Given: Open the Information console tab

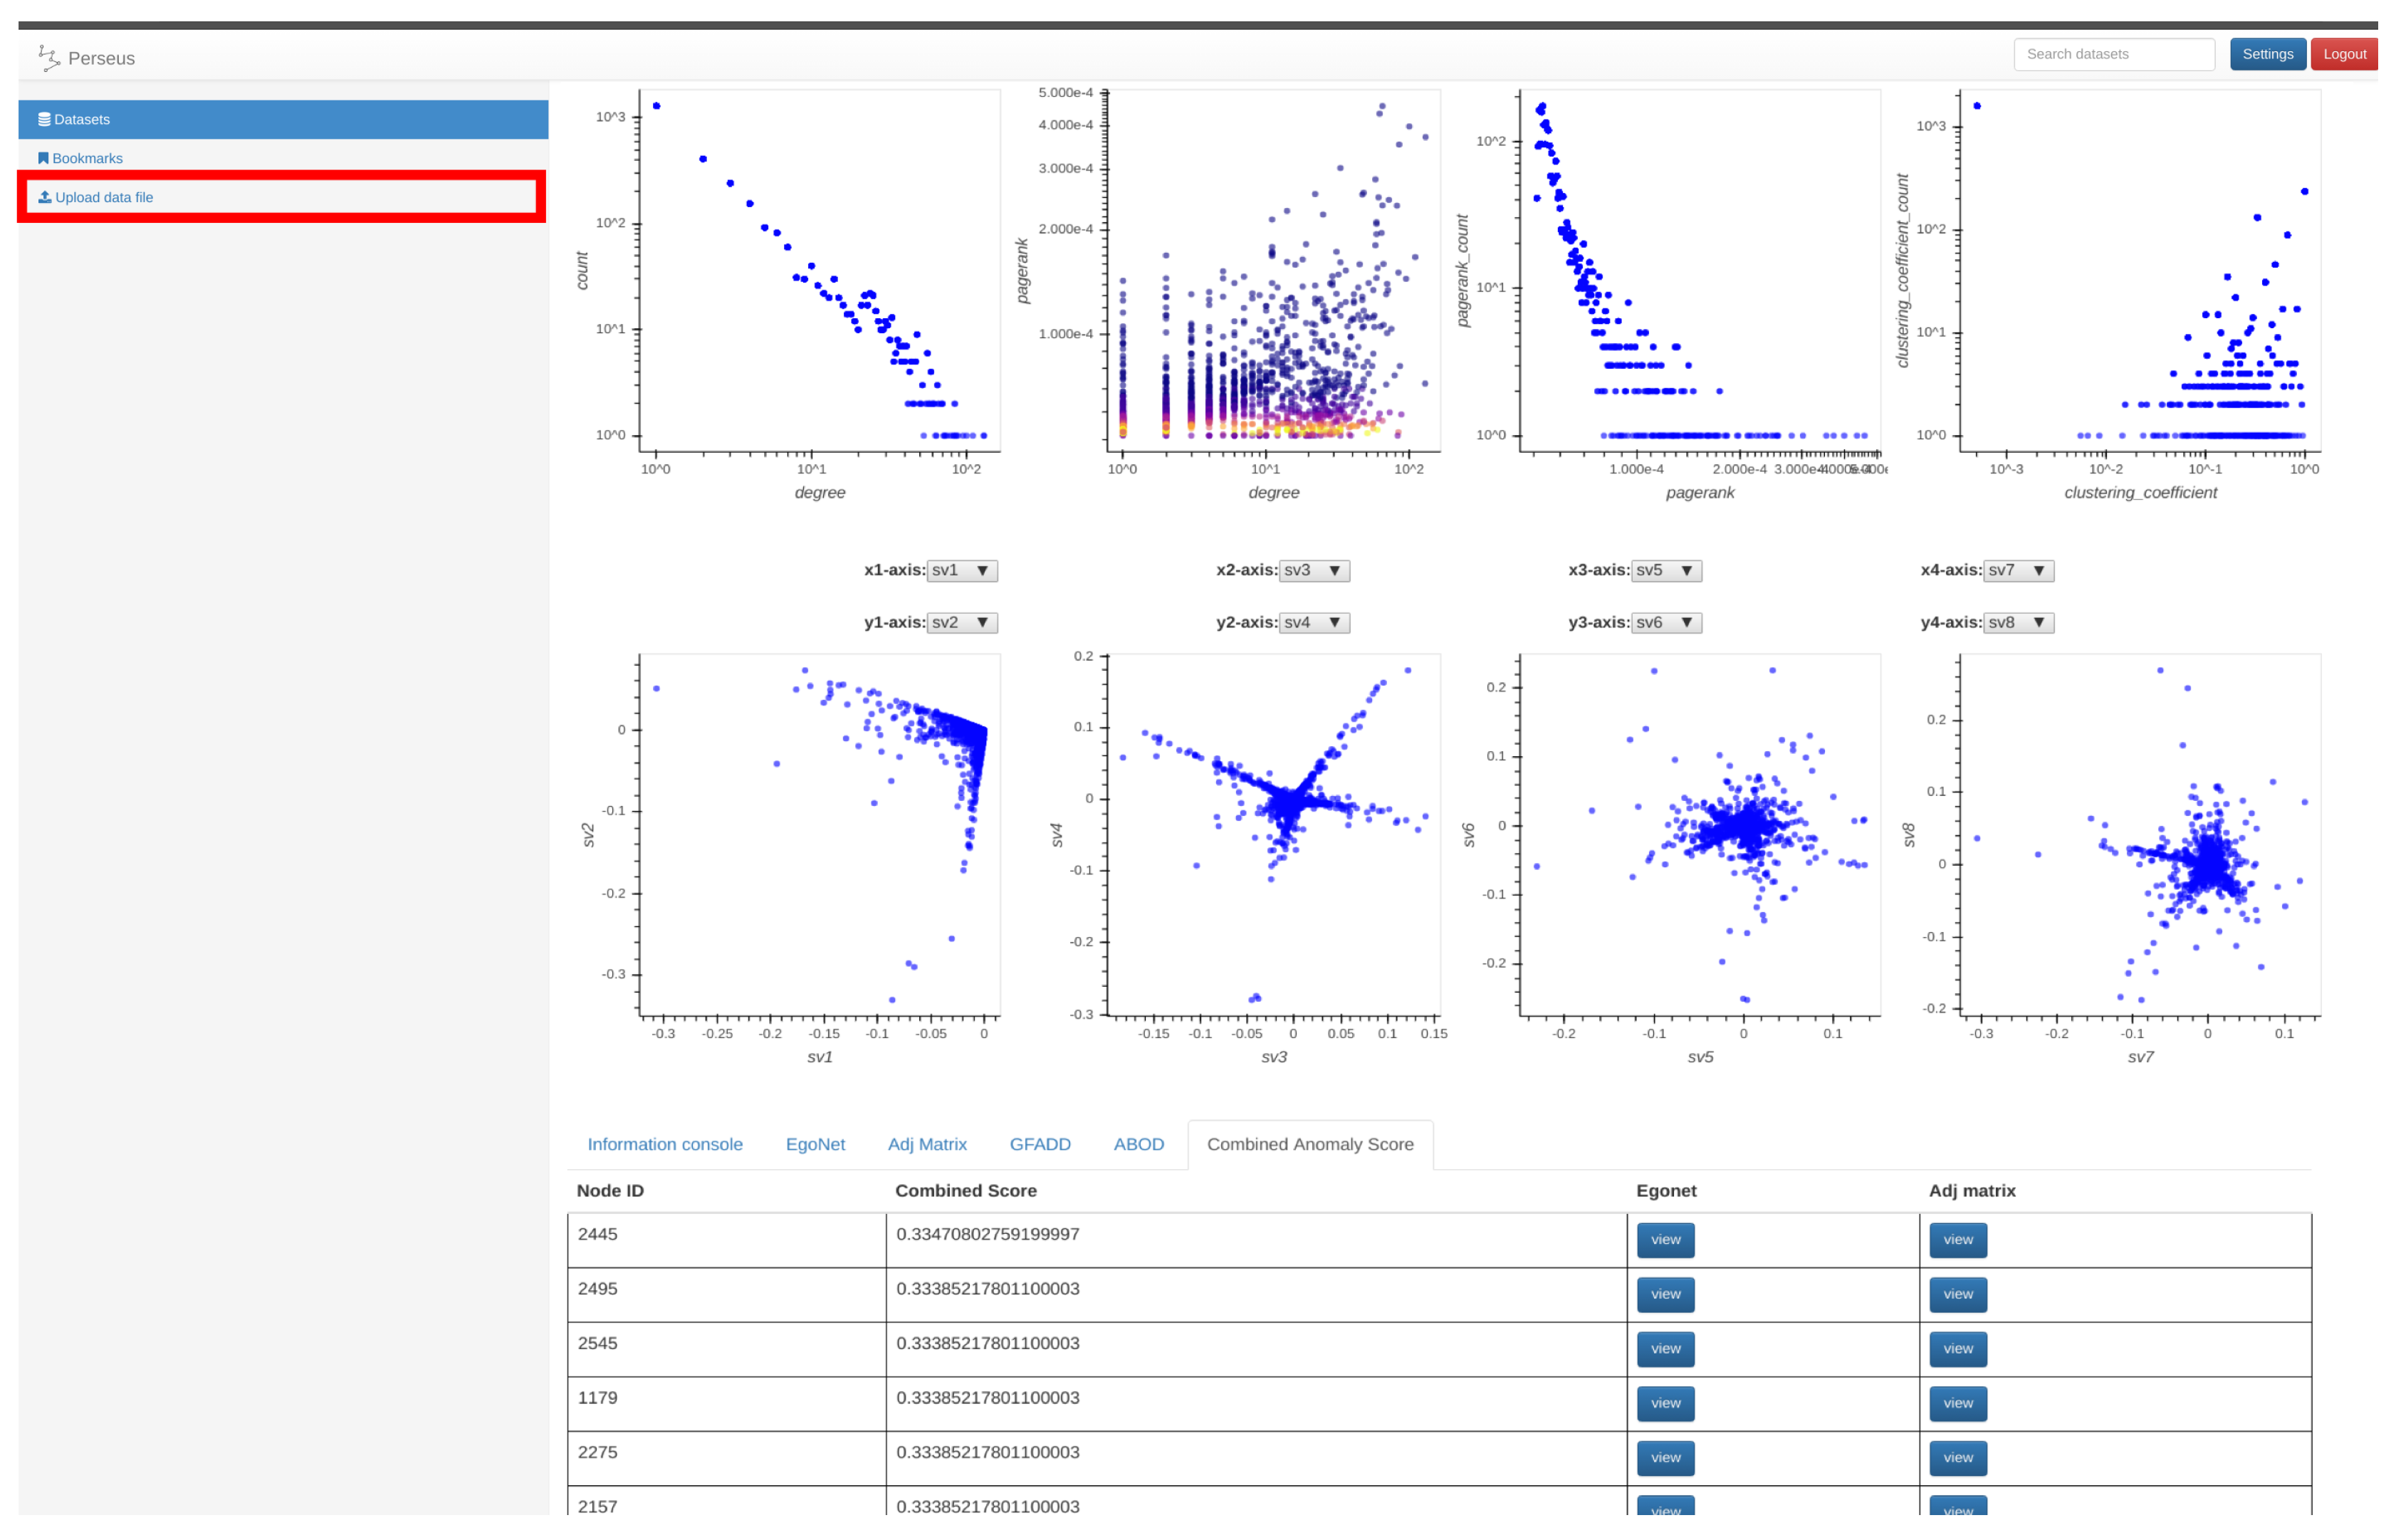Looking at the screenshot, I should point(664,1144).
